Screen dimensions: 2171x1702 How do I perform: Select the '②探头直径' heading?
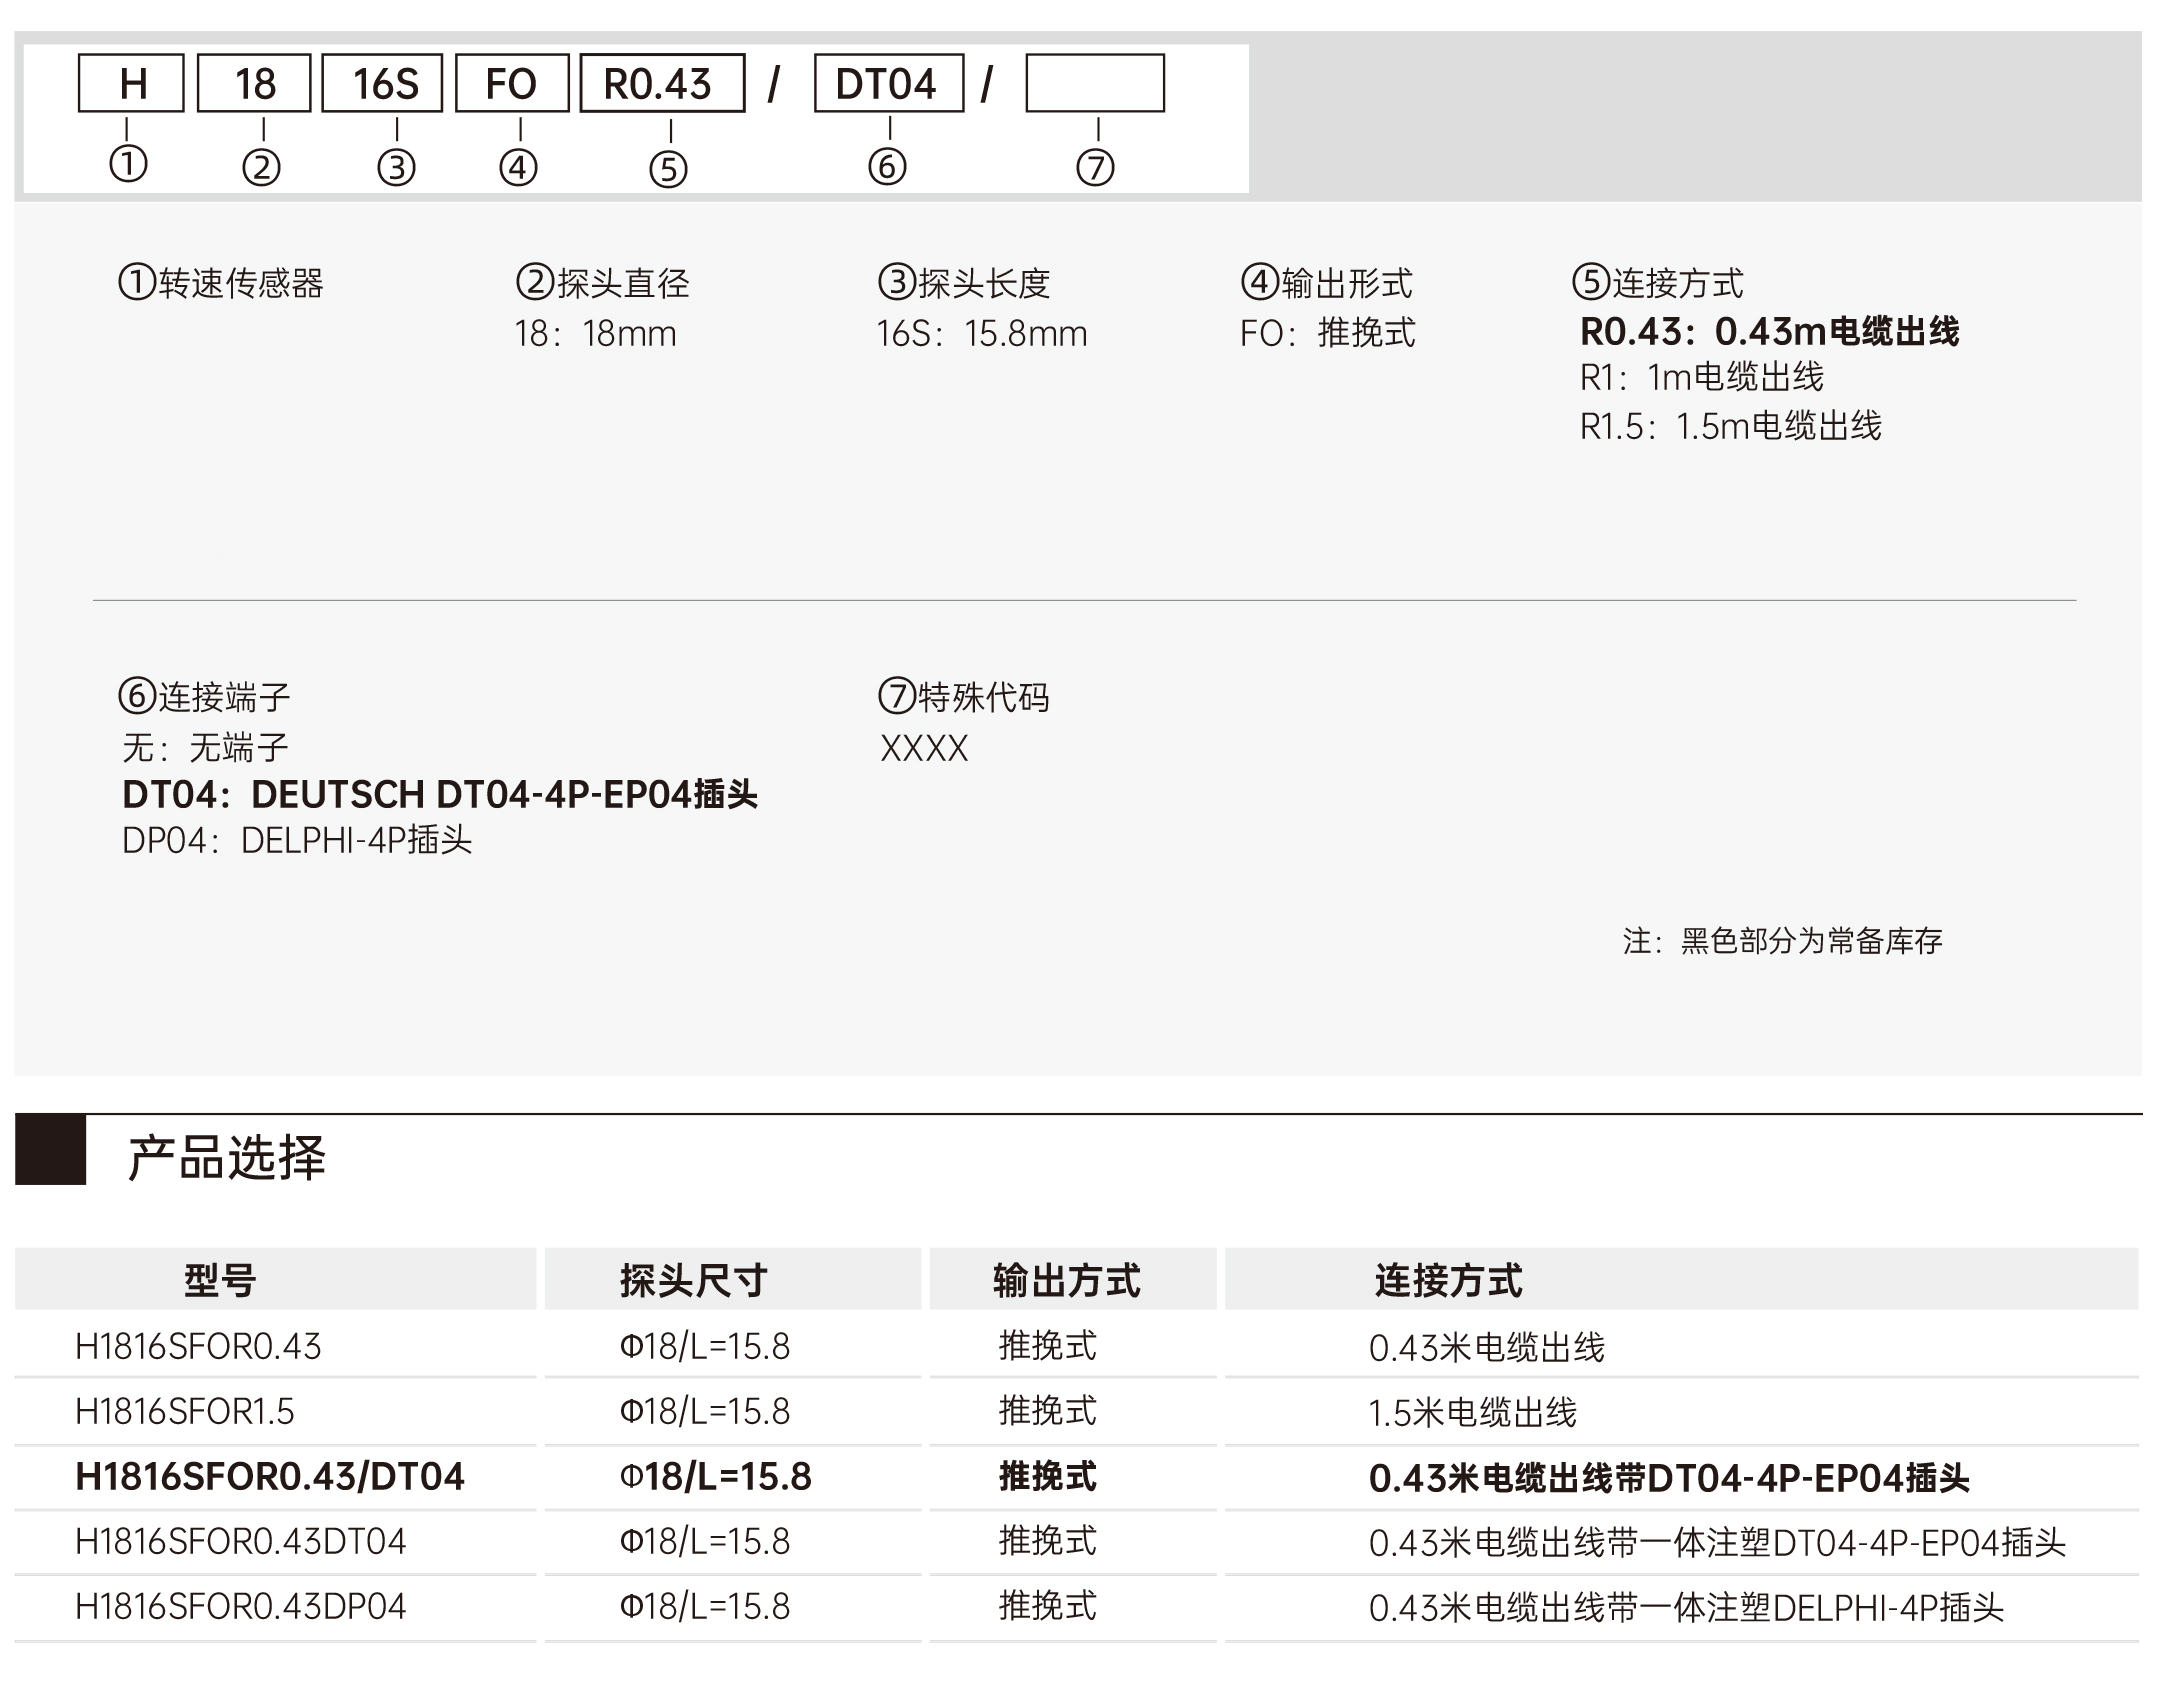(603, 283)
